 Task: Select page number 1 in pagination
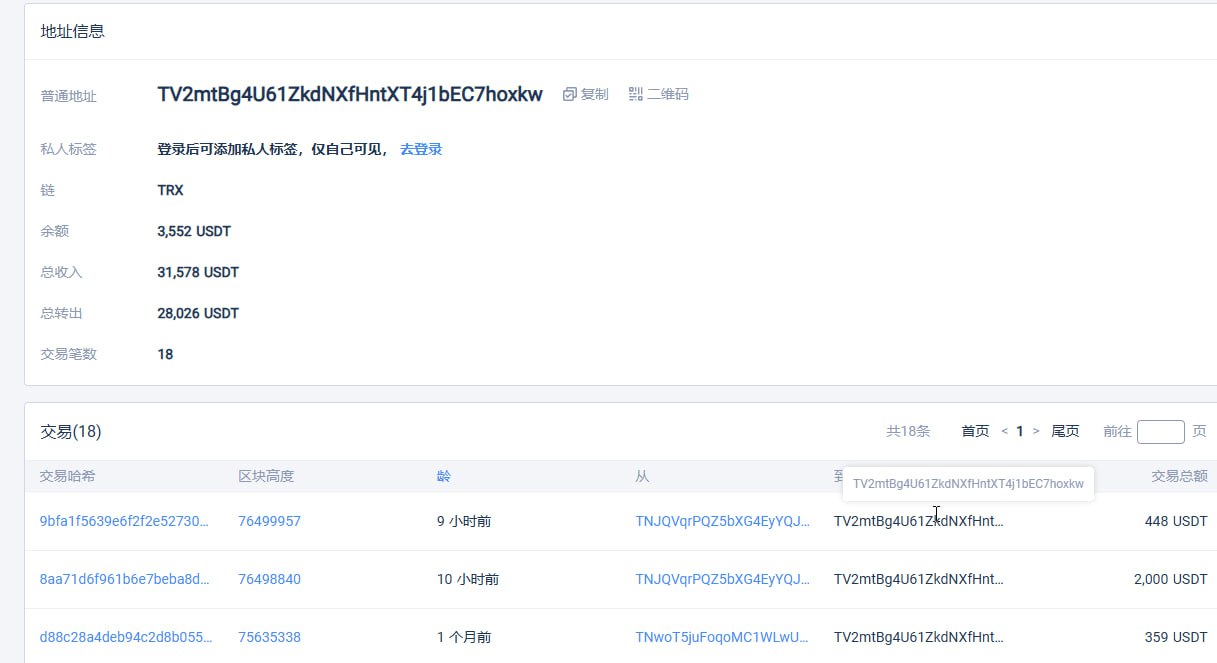(1020, 431)
